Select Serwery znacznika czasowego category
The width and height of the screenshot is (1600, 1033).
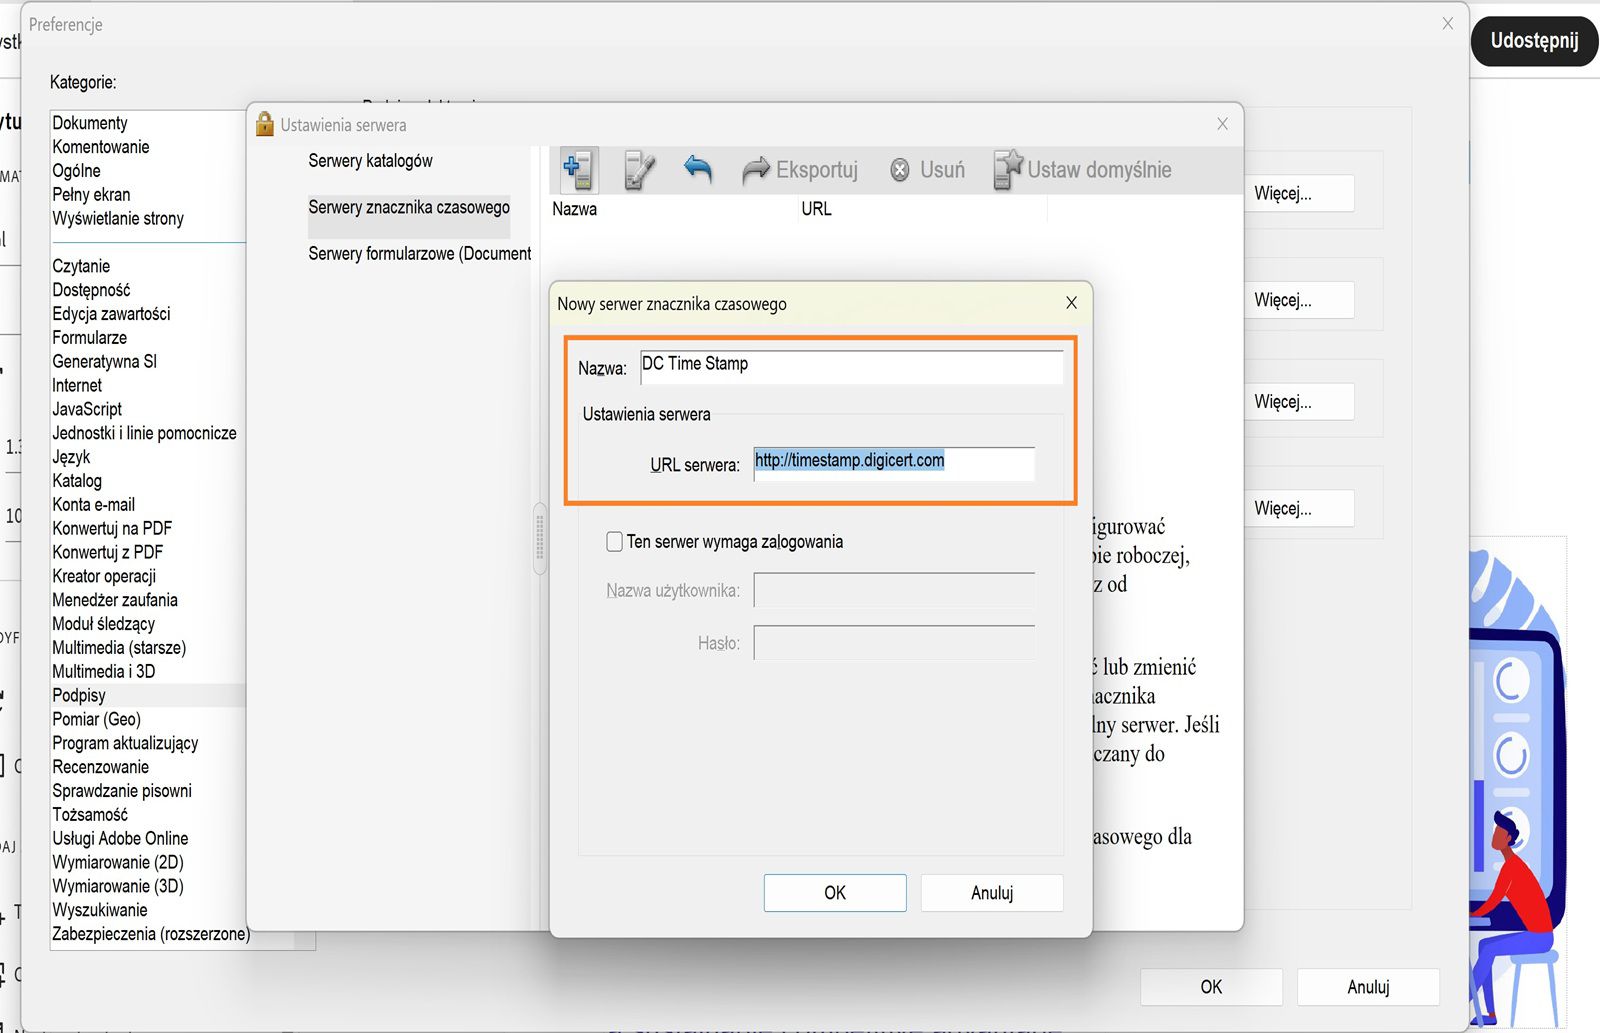(x=409, y=207)
